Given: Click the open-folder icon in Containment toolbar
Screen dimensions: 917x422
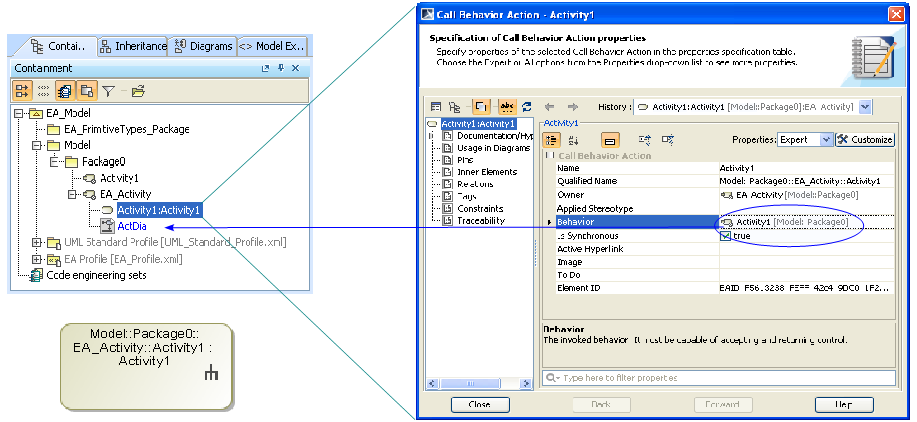Looking at the screenshot, I should [x=139, y=91].
